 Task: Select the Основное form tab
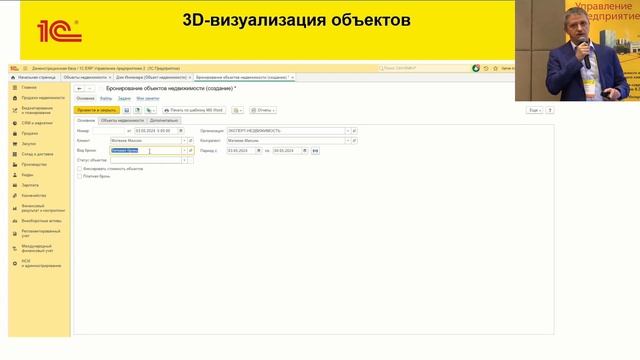[86, 120]
